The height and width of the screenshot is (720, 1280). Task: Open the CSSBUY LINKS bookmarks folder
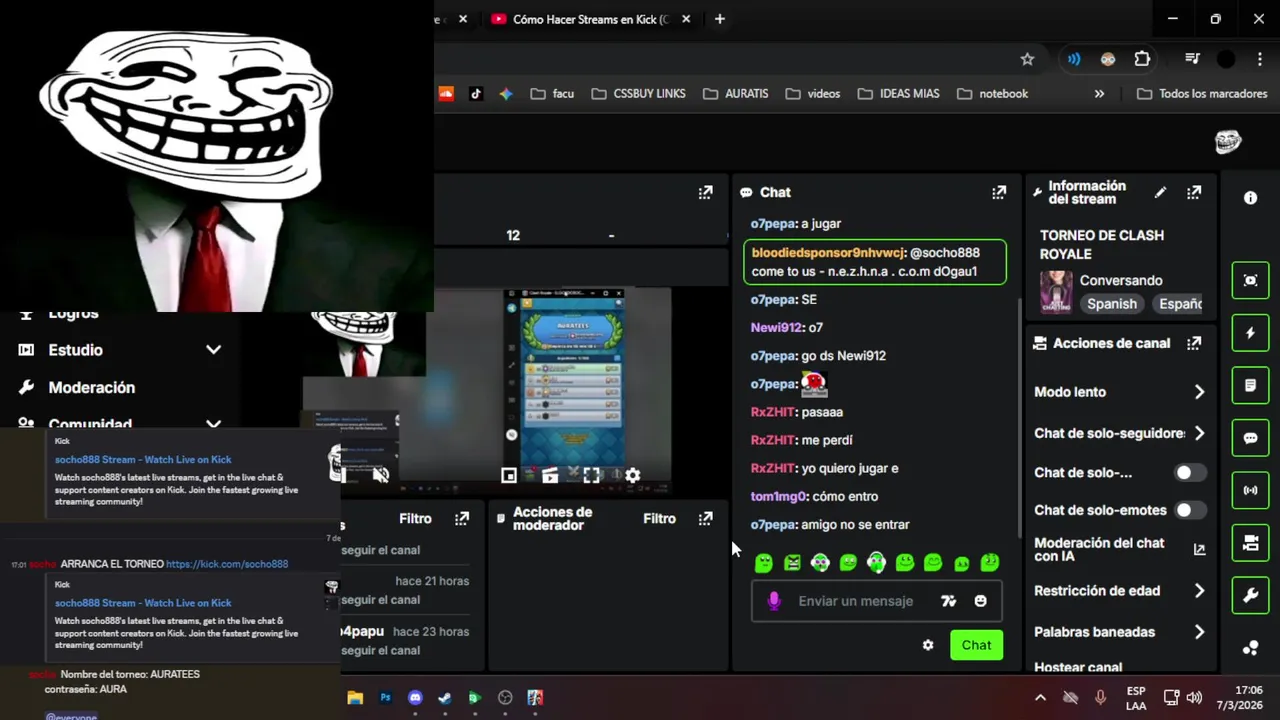[x=638, y=93]
